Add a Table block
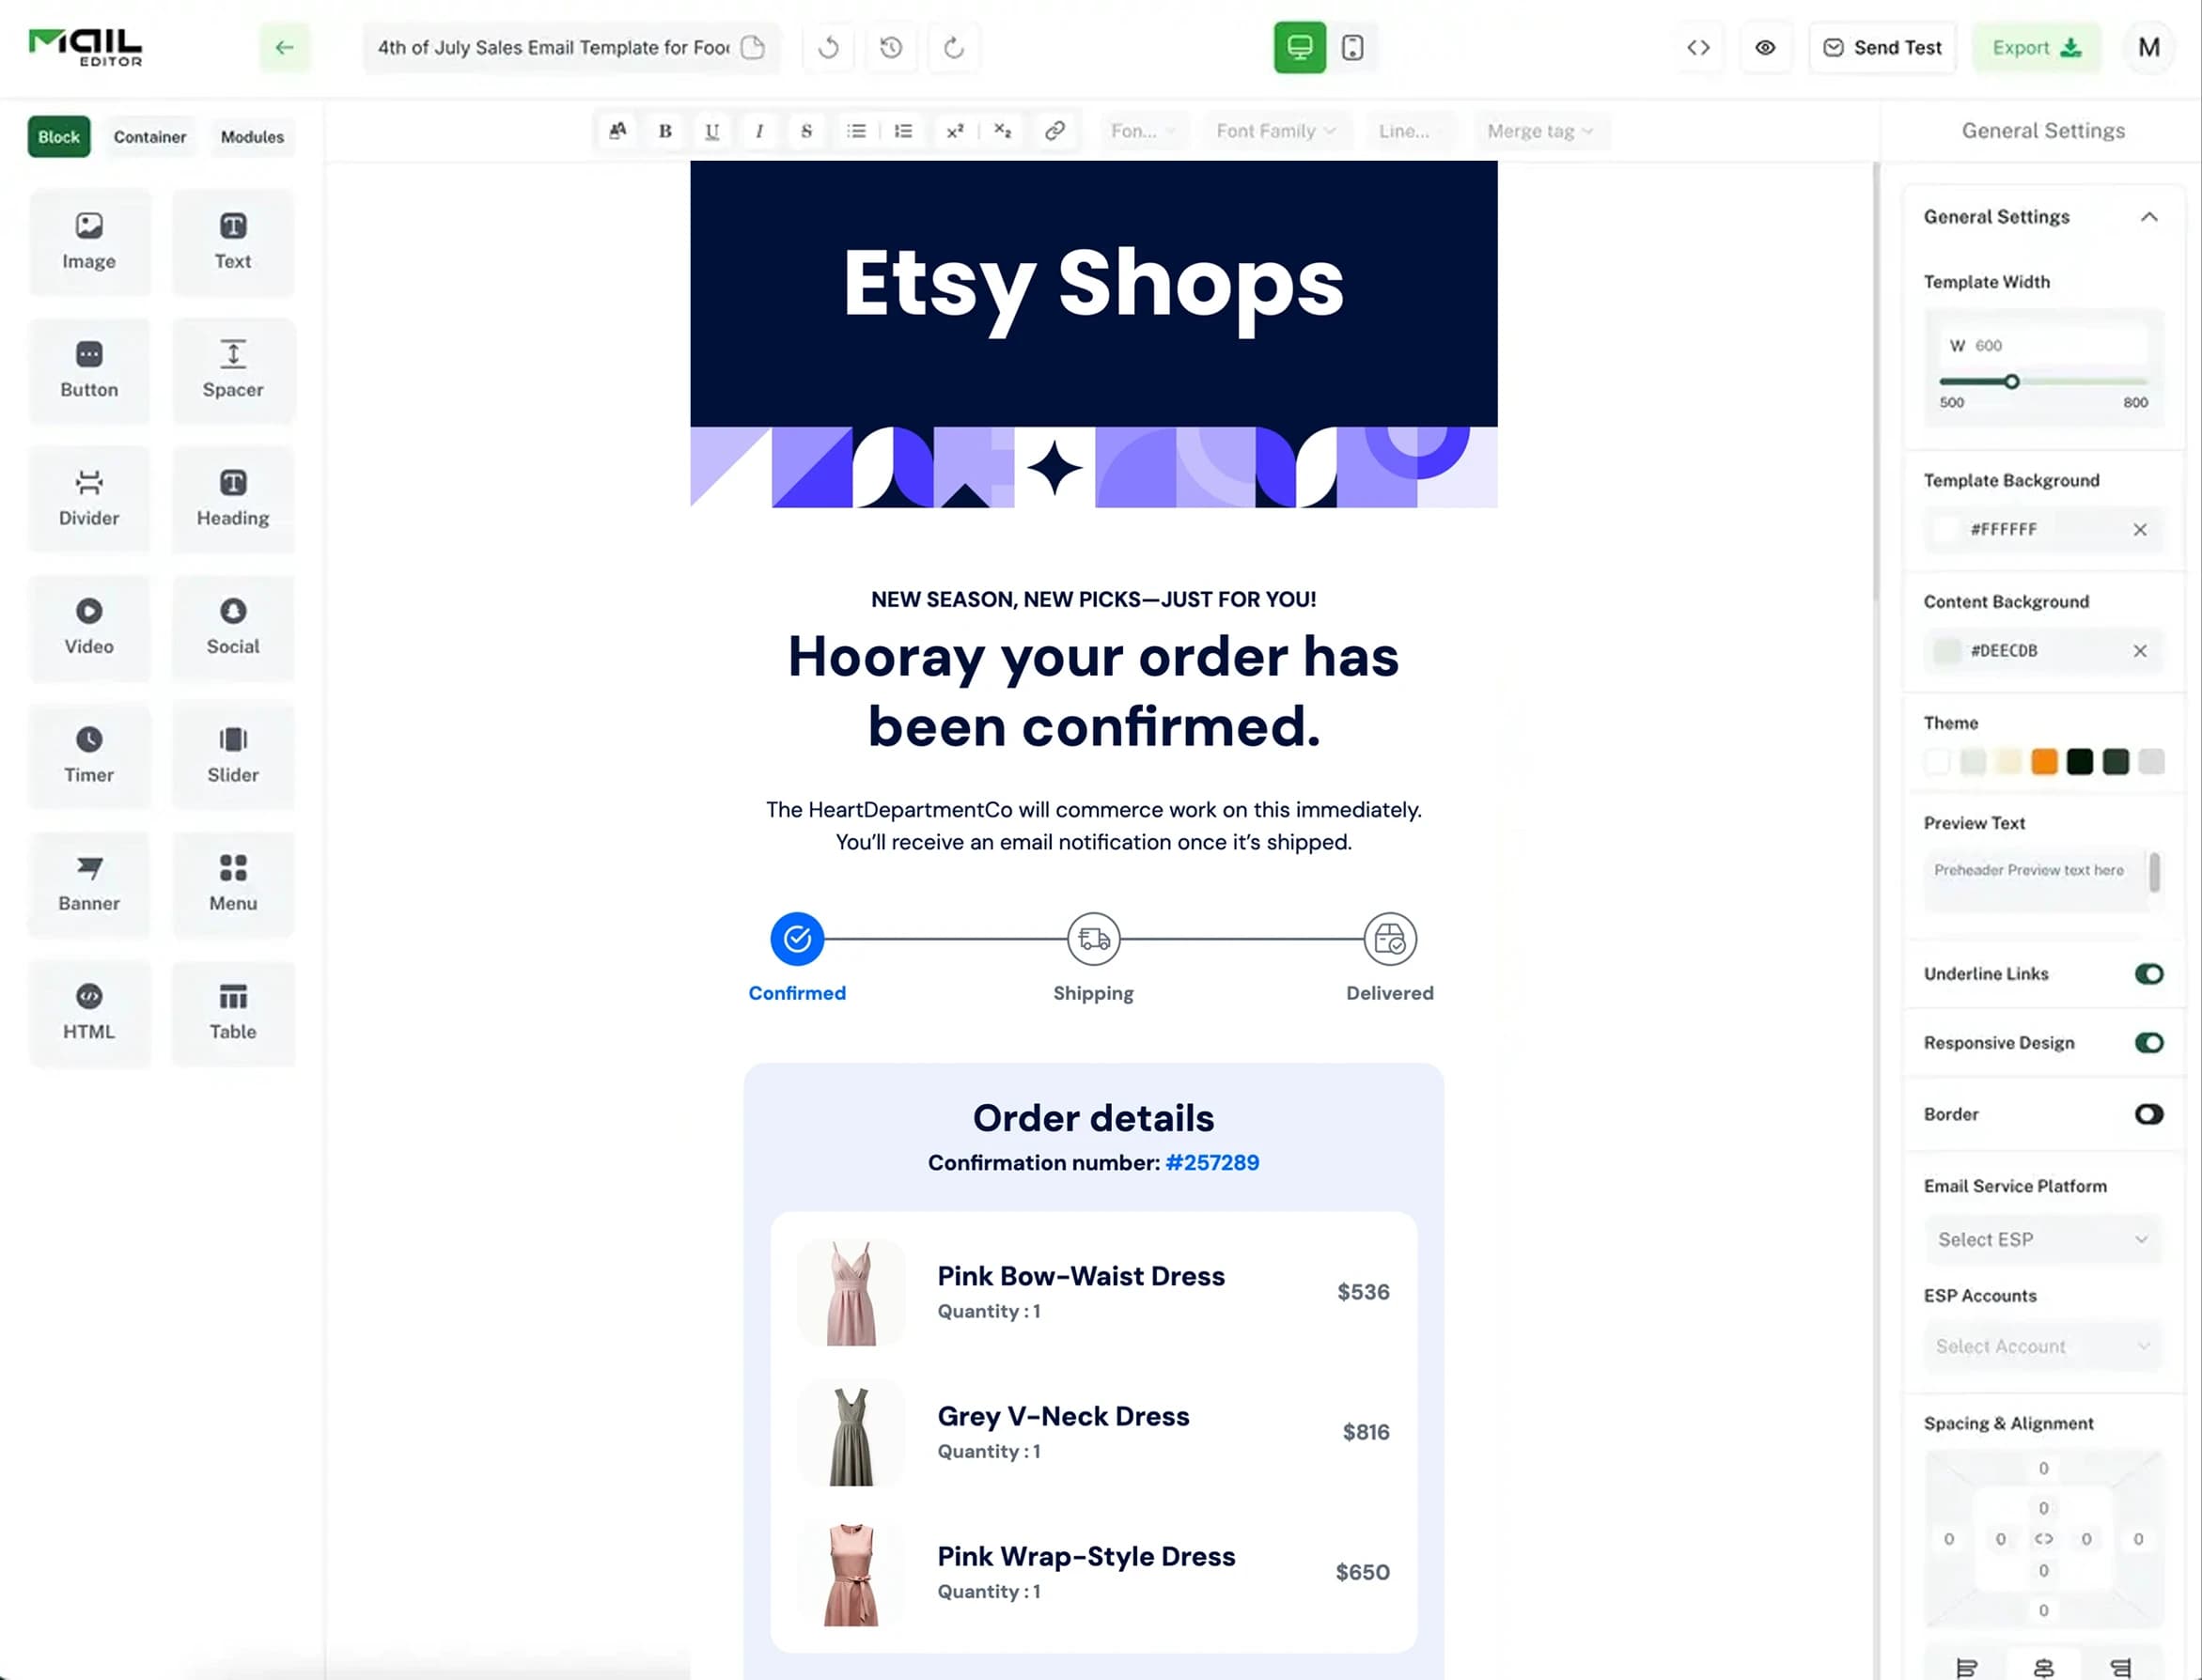Screen dimensions: 2202x1680 pos(233,1013)
